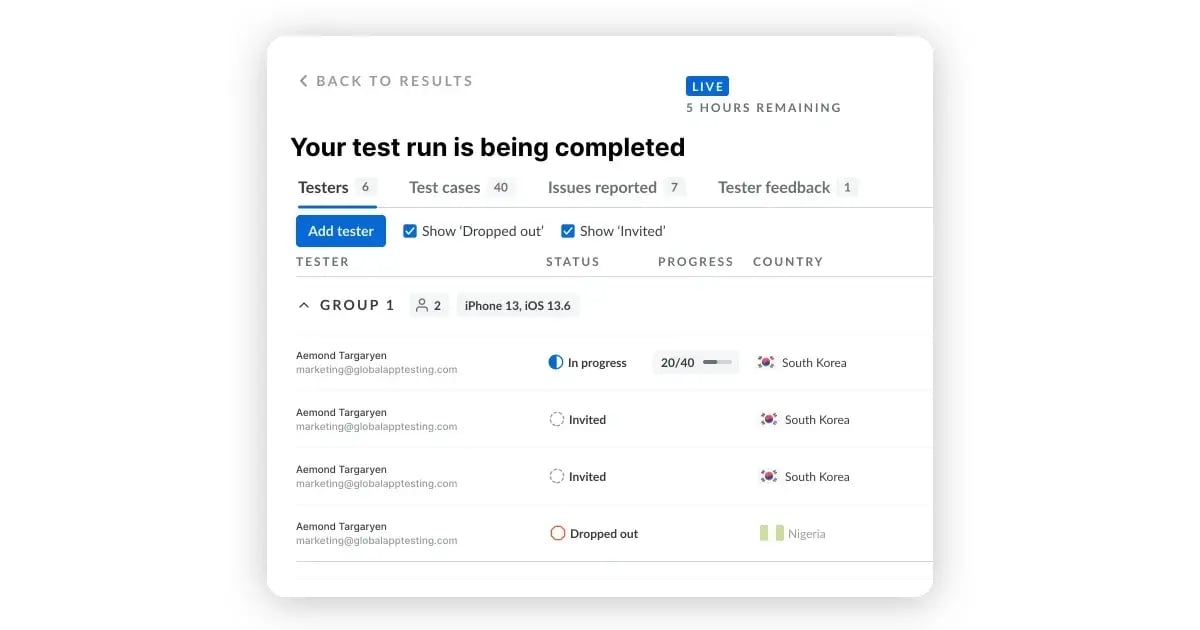The width and height of the screenshot is (1200, 630).
Task: Open the 'iPhone 13, iOS 13.6' device chip
Action: pos(518,305)
